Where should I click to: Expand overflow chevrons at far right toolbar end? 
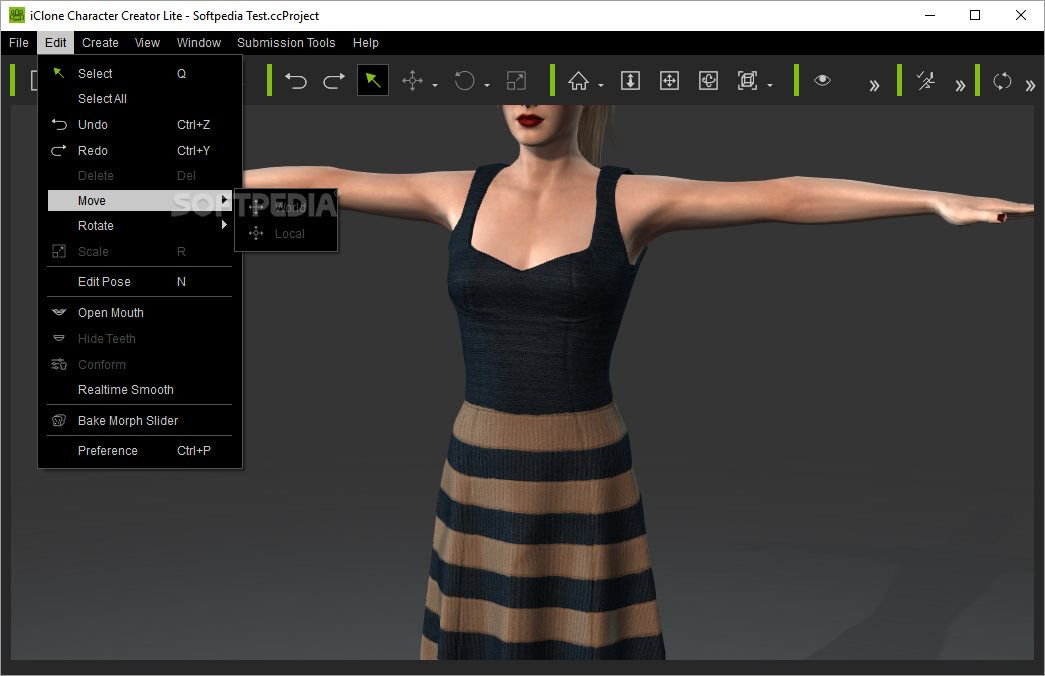[1030, 85]
